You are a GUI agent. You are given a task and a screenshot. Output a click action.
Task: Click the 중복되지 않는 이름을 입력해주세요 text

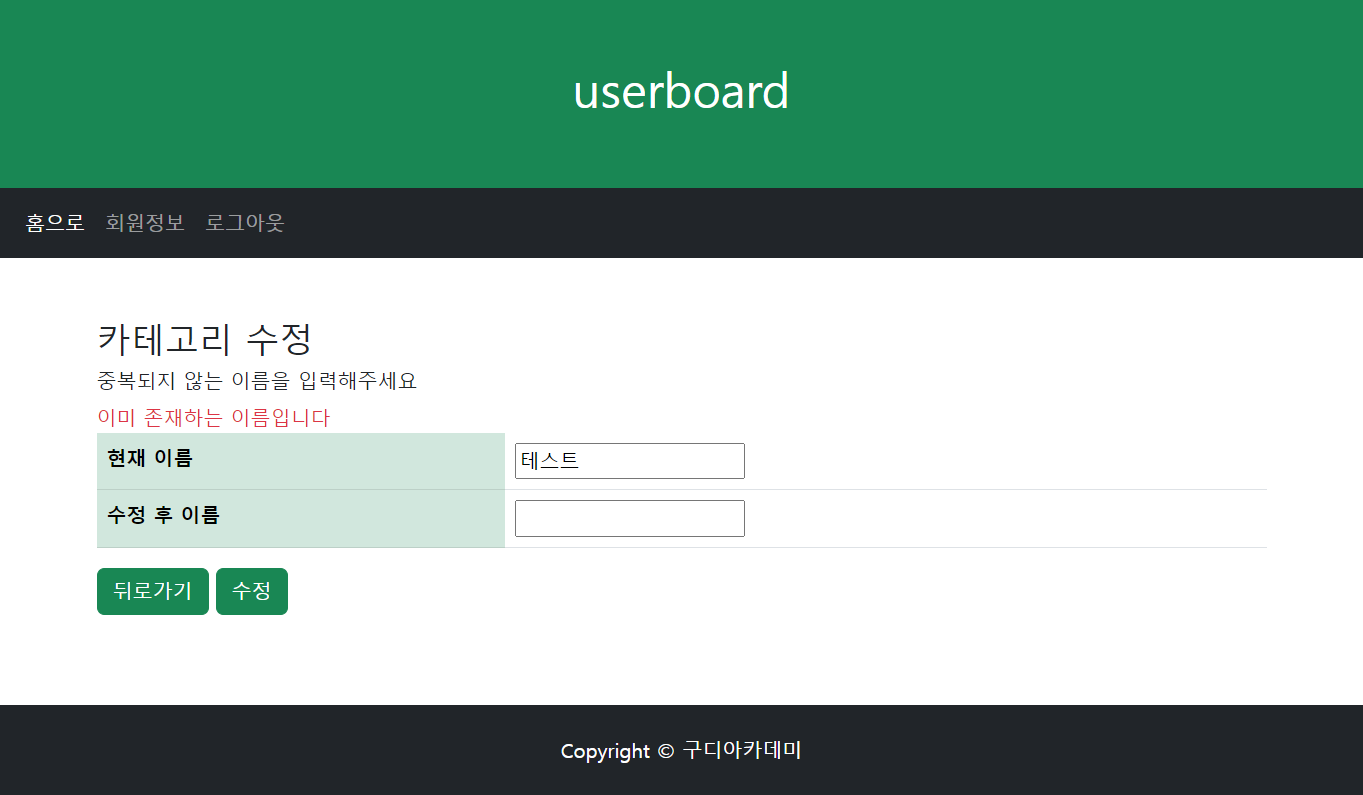pos(257,380)
